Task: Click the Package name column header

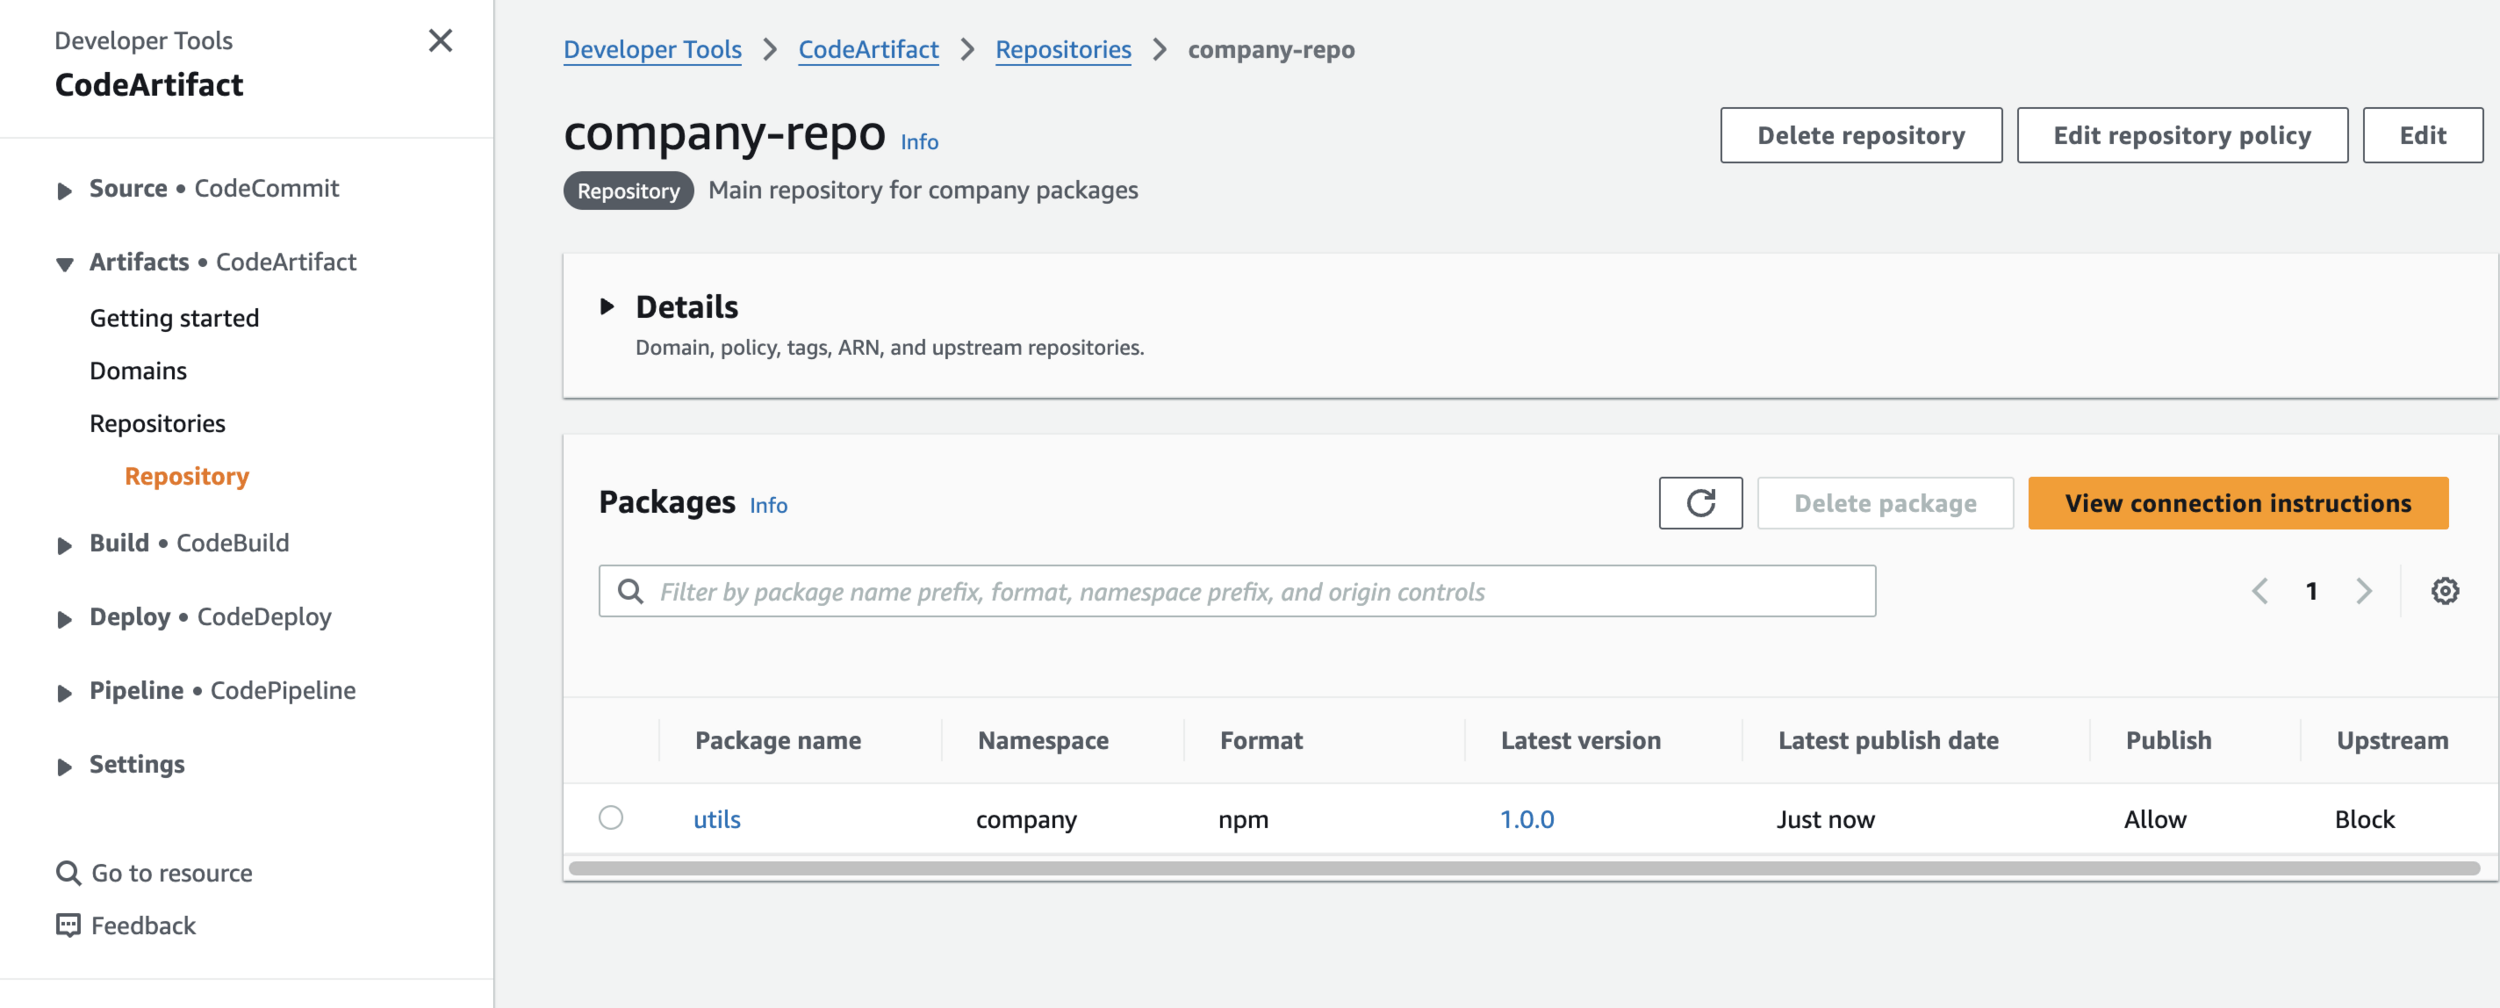Action: (x=778, y=741)
